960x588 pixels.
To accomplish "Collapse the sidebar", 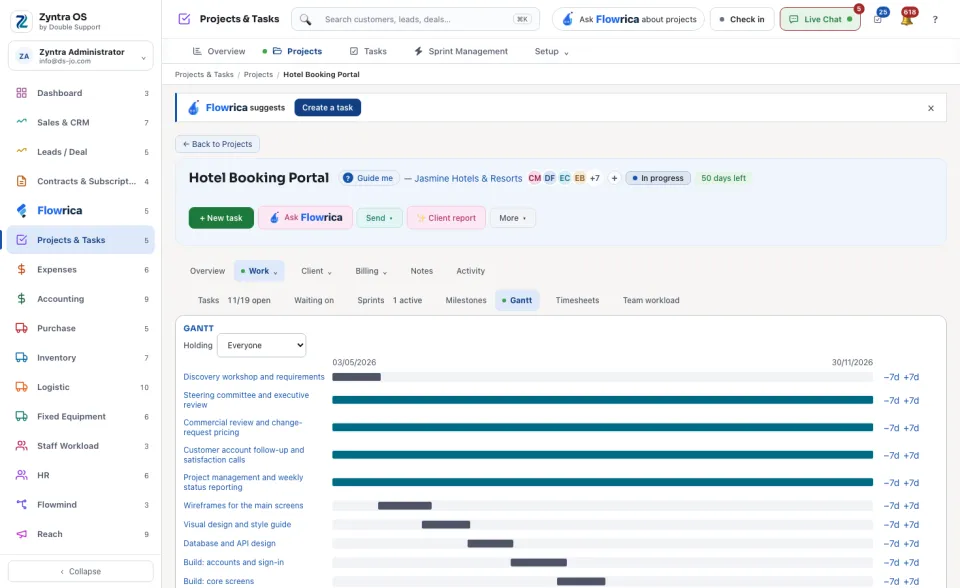I will coord(81,571).
